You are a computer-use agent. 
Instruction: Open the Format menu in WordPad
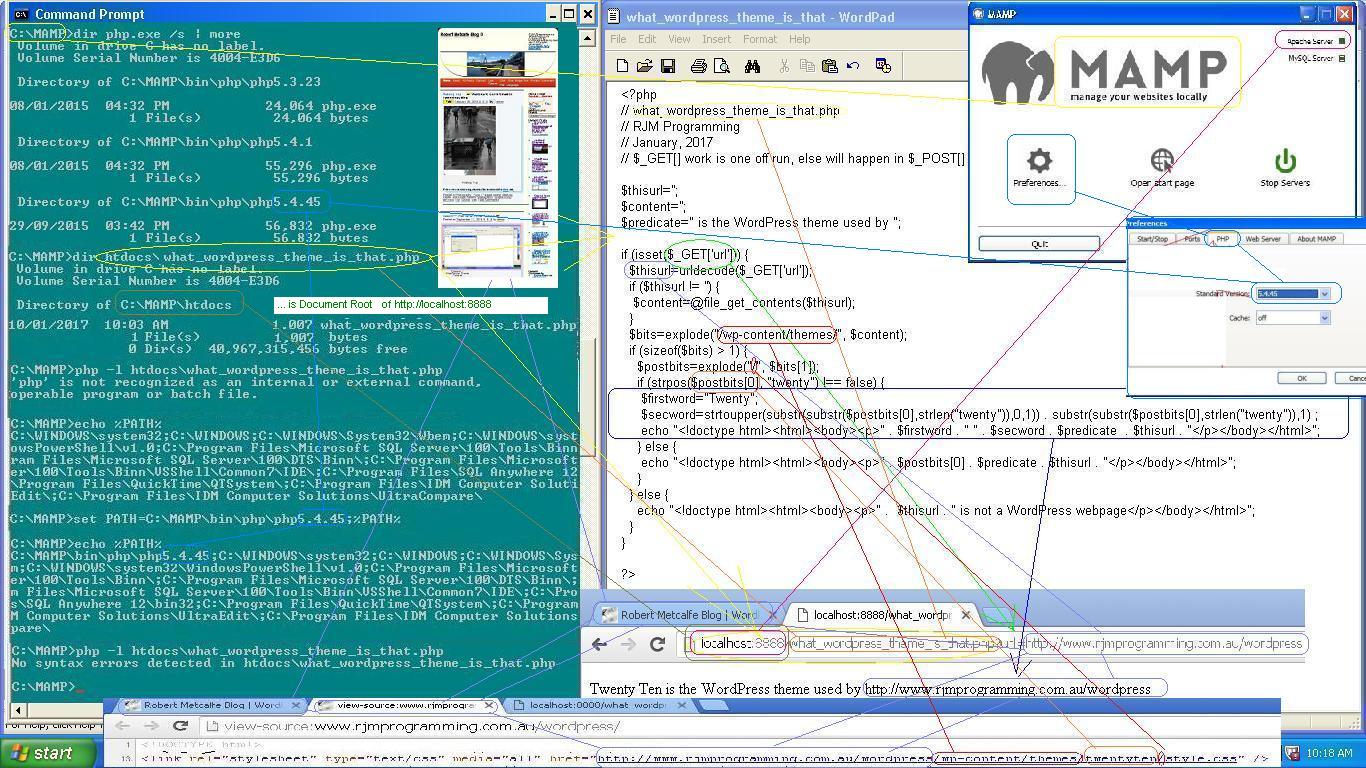(760, 39)
